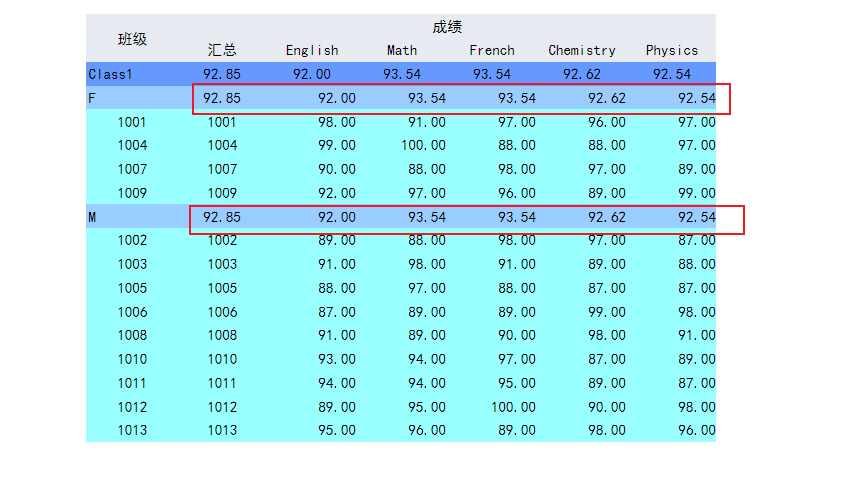Image resolution: width=842 pixels, height=484 pixels.
Task: Click 1001 Chemistry score 96.00
Action: pos(607,122)
